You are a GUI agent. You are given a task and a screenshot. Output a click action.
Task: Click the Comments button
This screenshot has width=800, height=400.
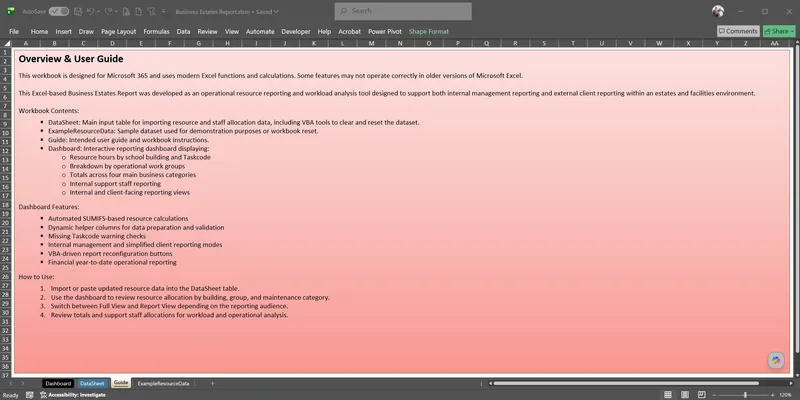pos(738,32)
